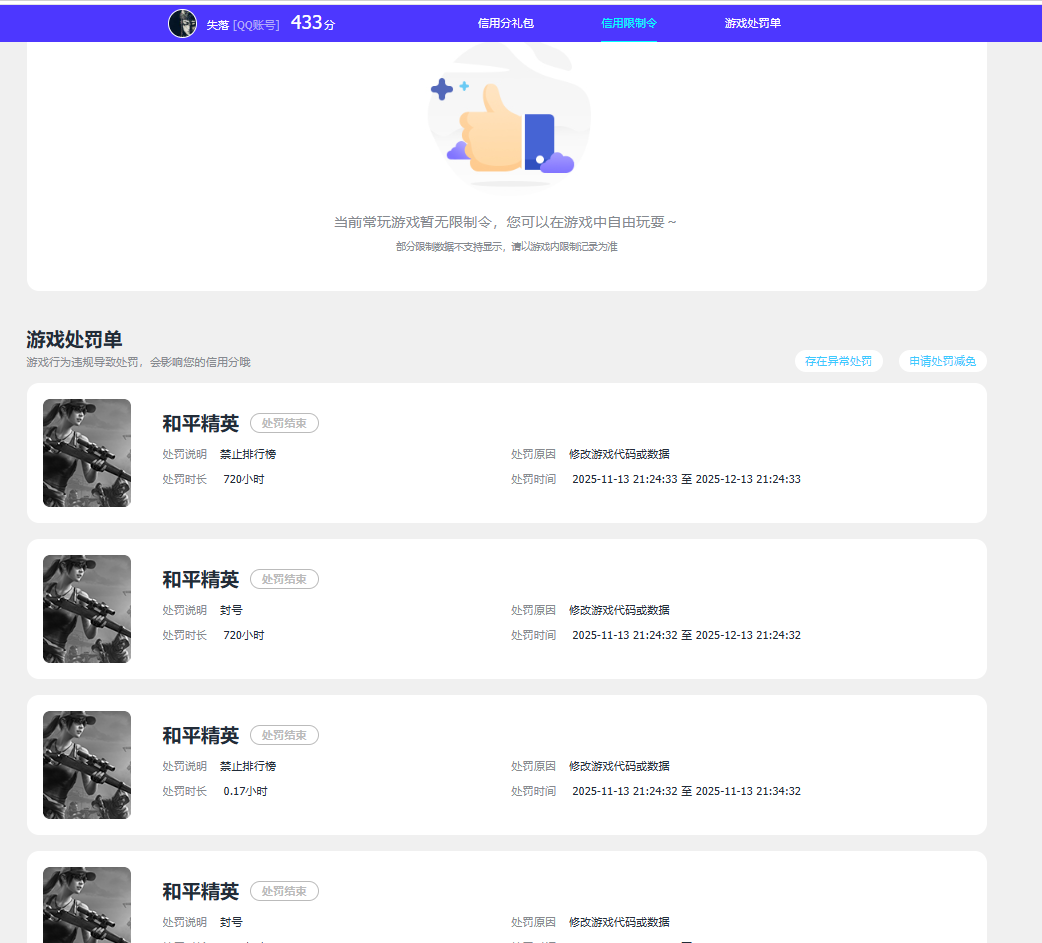Click time range ending 2025-12-13 21:24:32

[686, 635]
